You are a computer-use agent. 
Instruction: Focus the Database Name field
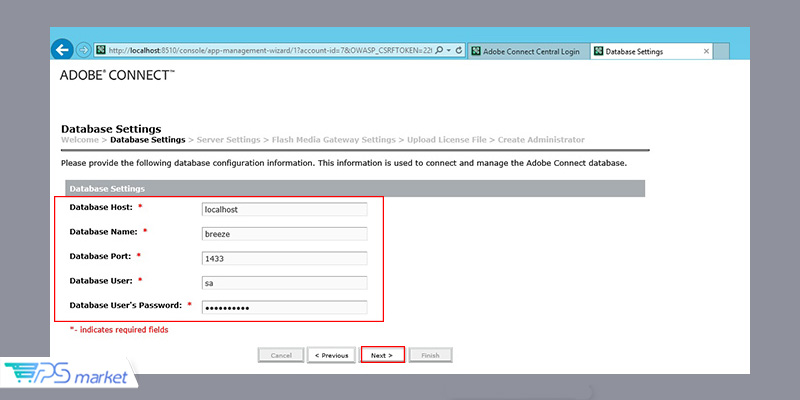click(284, 234)
